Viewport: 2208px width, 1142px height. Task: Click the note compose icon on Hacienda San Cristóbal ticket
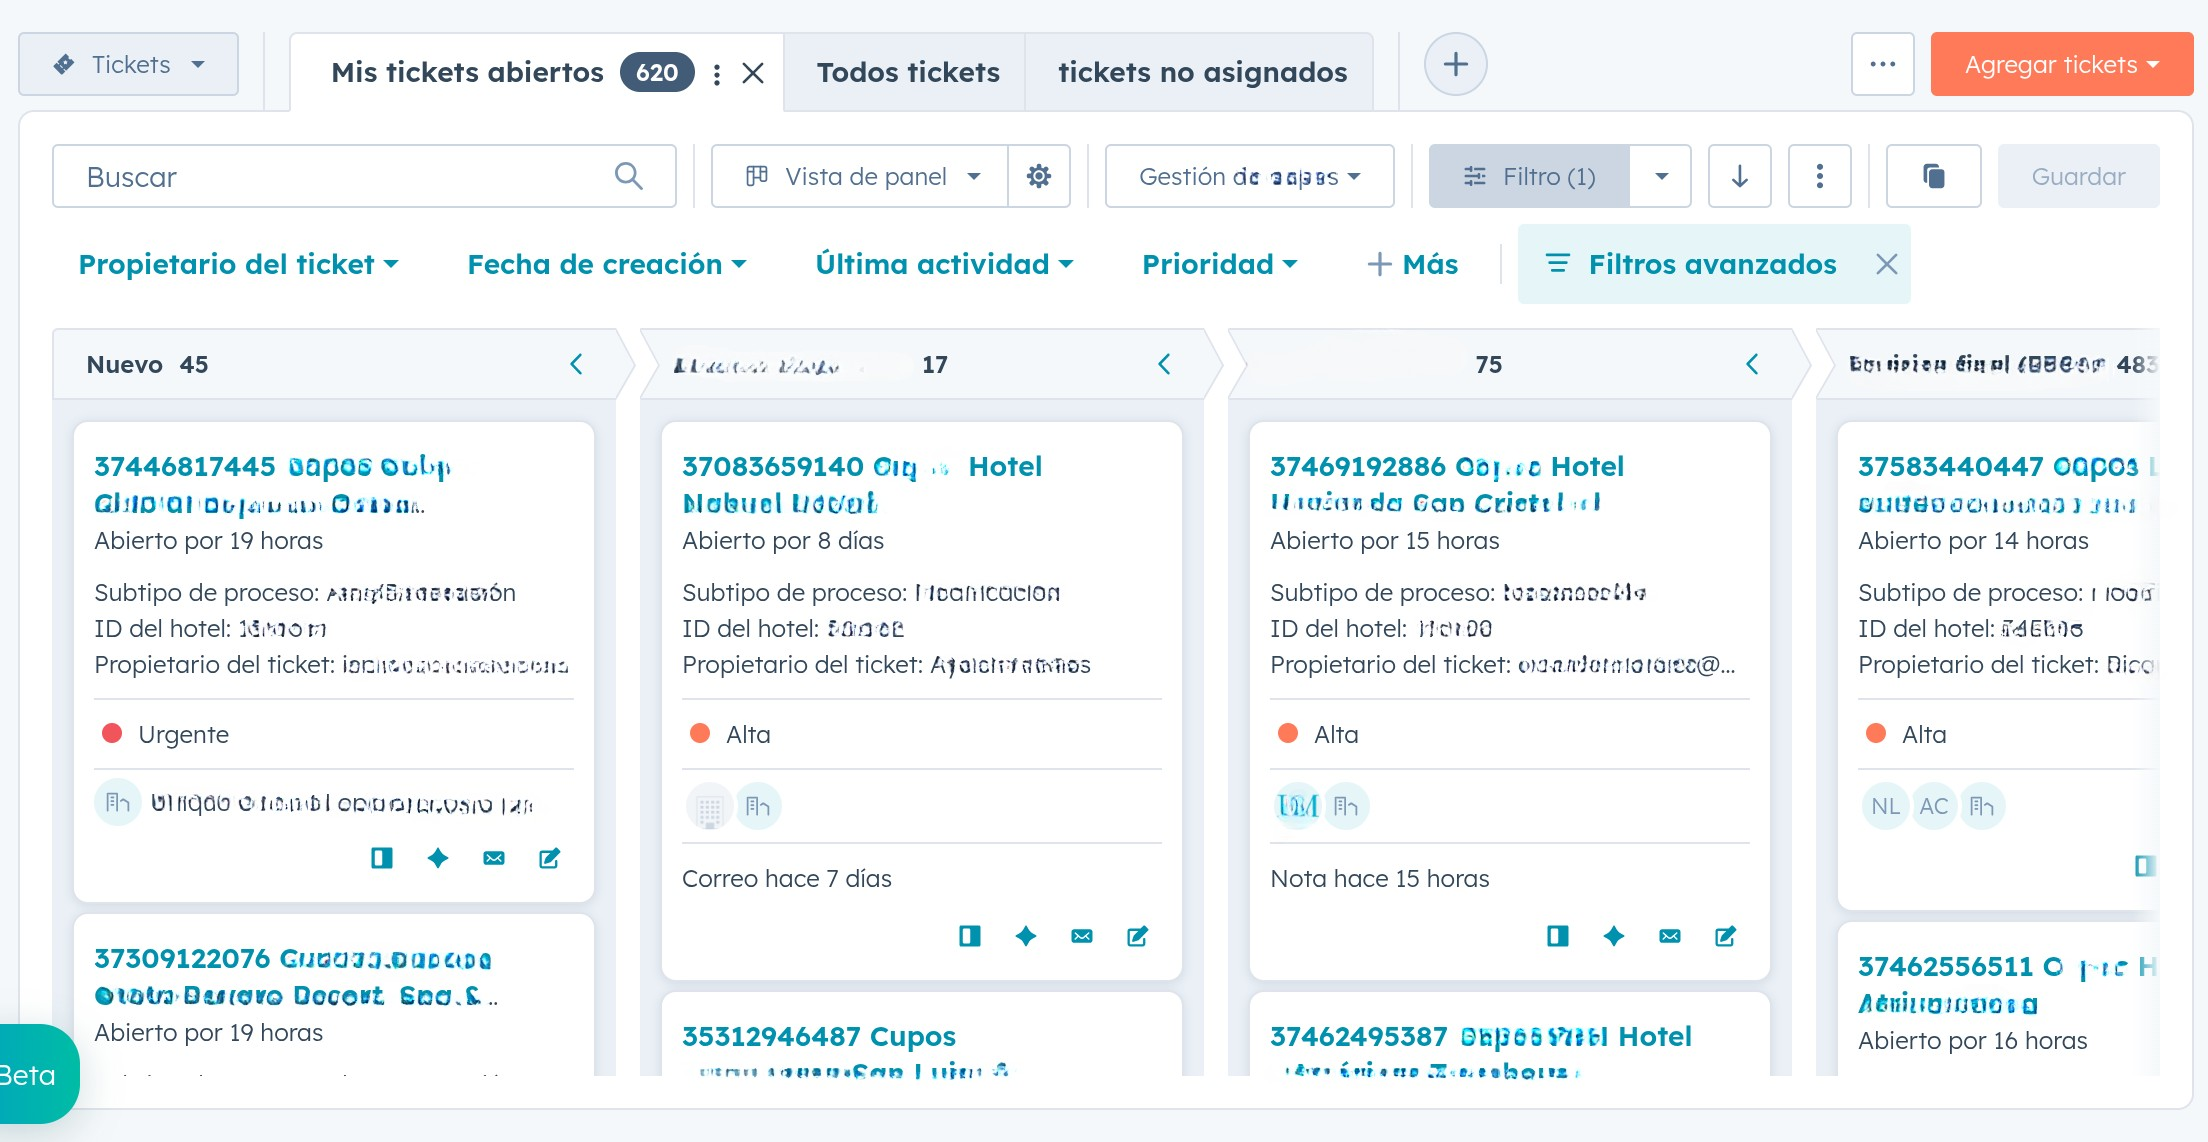[1725, 937]
